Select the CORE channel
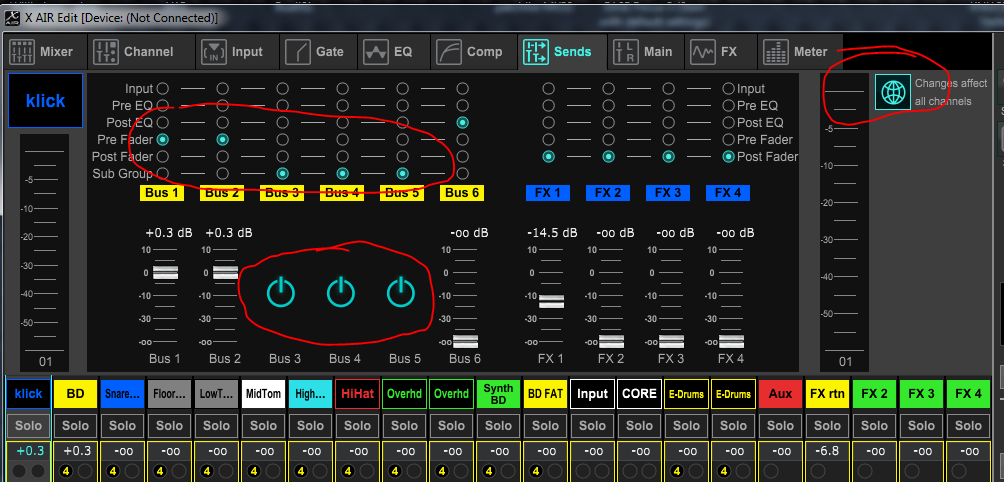This screenshot has width=1004, height=482. (x=639, y=394)
